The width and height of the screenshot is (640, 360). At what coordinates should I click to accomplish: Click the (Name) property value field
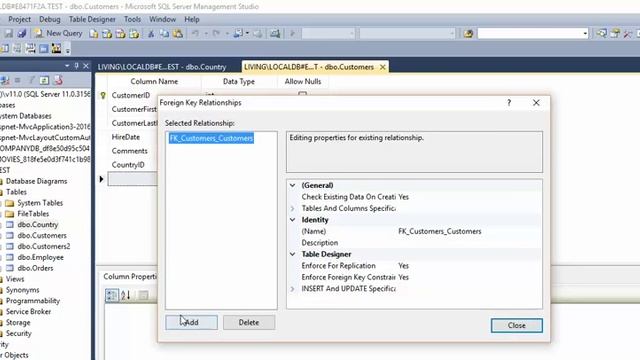click(469, 231)
